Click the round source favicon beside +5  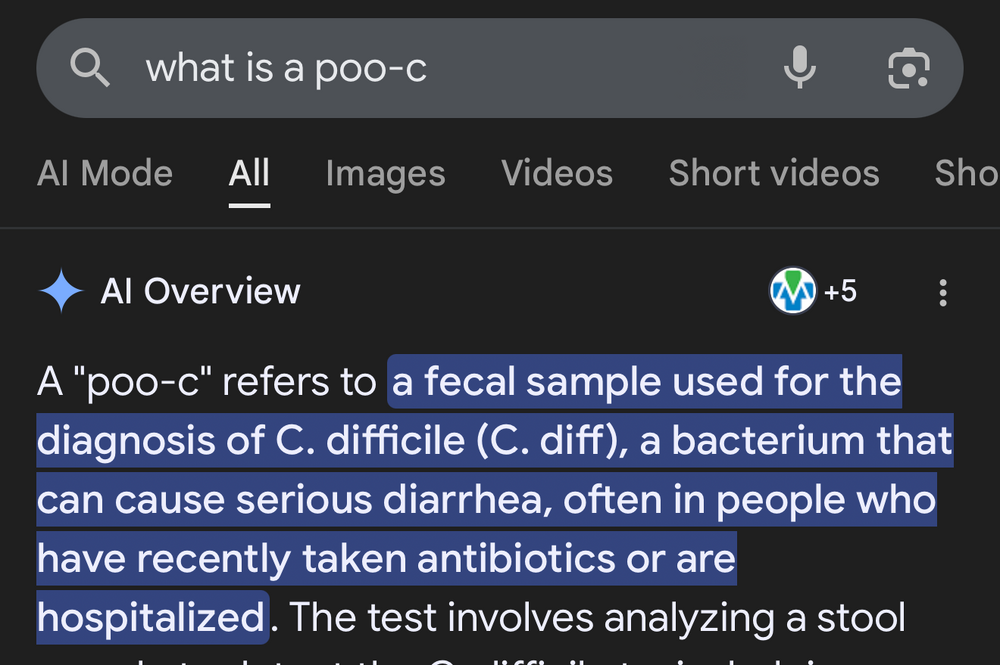(793, 291)
